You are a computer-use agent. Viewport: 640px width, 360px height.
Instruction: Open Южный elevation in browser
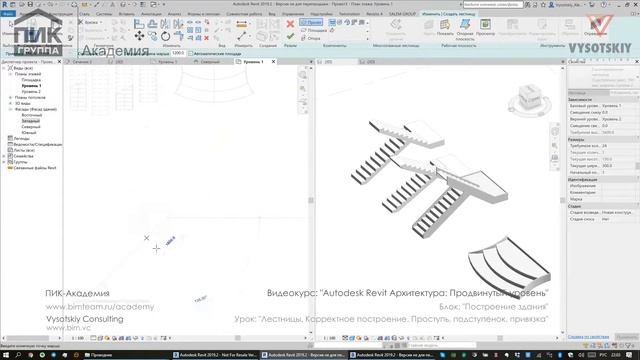tap(29, 133)
